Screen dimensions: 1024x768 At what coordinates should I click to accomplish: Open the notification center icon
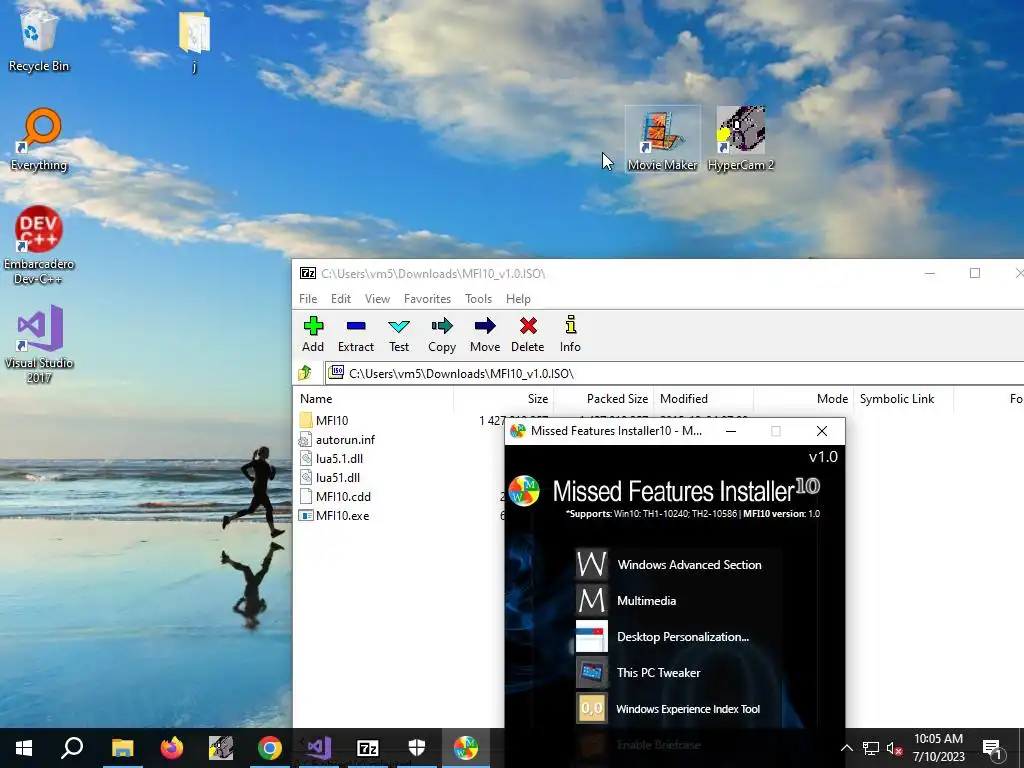click(x=992, y=749)
